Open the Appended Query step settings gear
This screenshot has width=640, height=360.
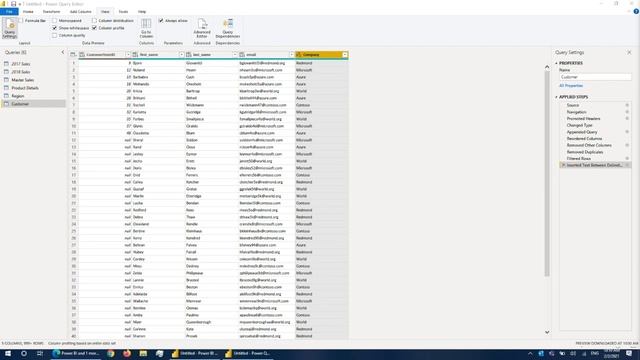[x=627, y=132]
